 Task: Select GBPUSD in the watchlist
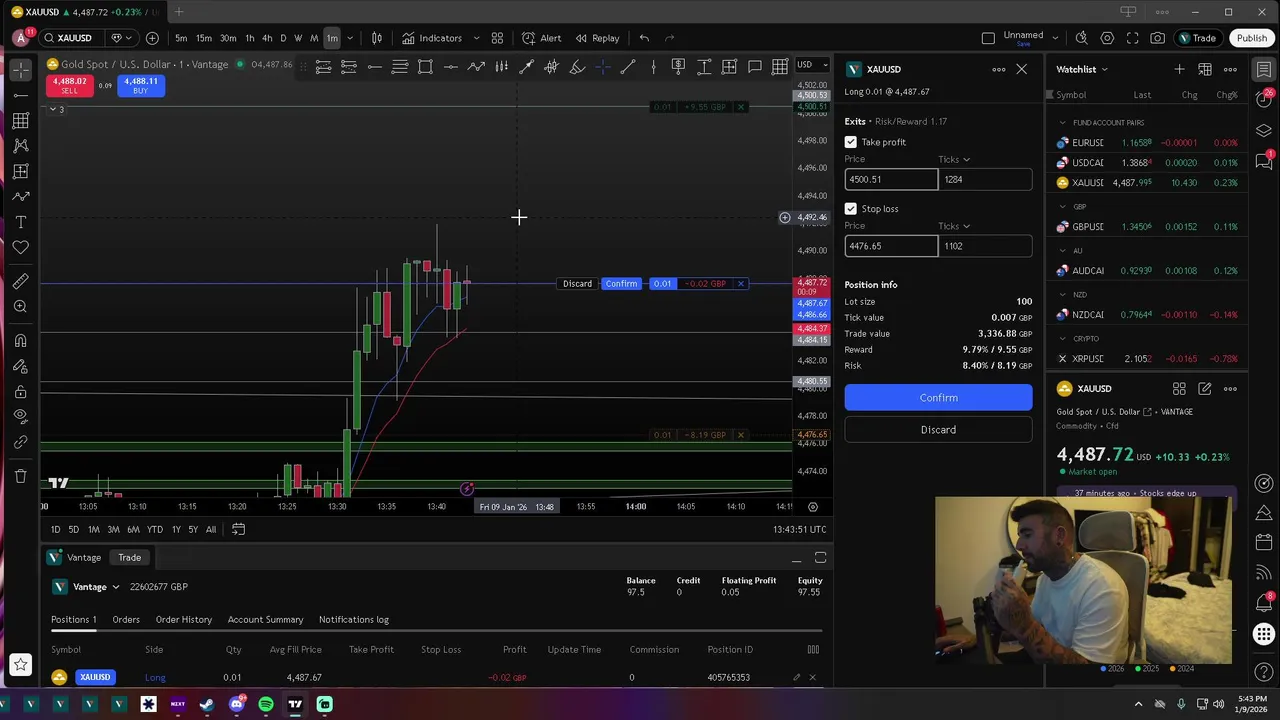point(1146,227)
